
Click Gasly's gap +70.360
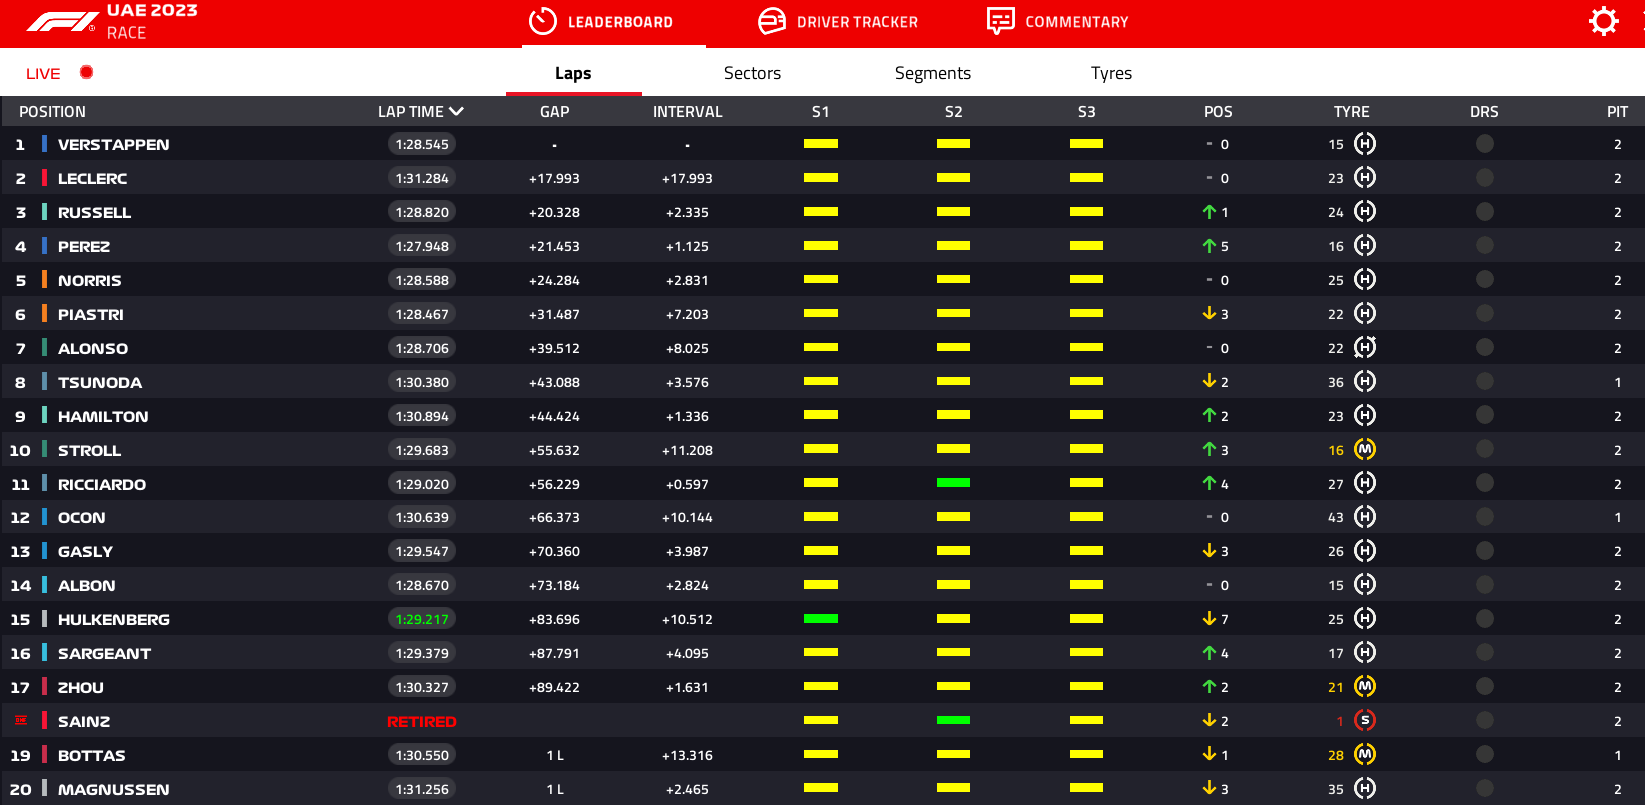point(554,551)
